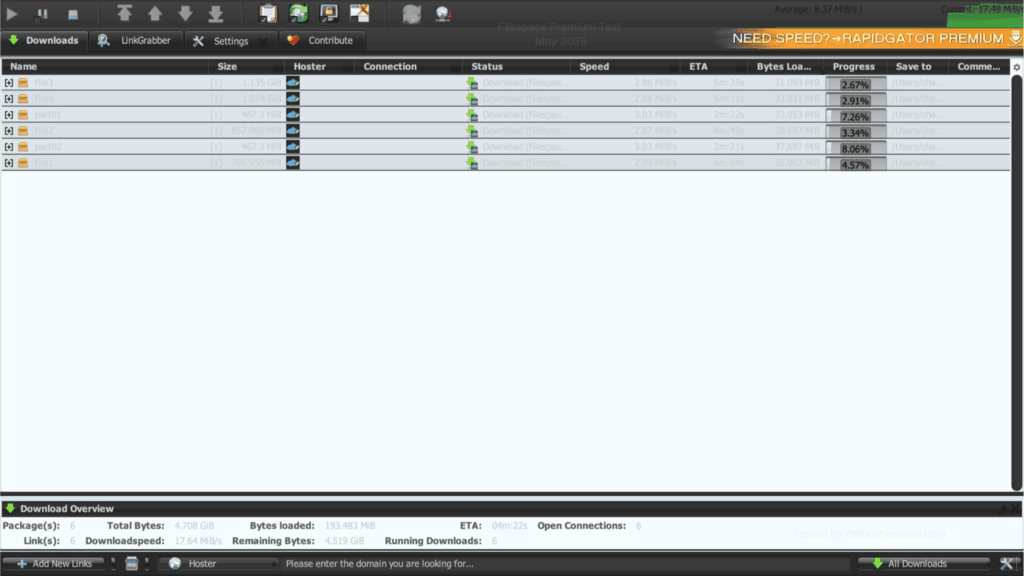Viewport: 1024px width, 576px height.
Task: Click the update check globe icon
Action: [x=443, y=13]
